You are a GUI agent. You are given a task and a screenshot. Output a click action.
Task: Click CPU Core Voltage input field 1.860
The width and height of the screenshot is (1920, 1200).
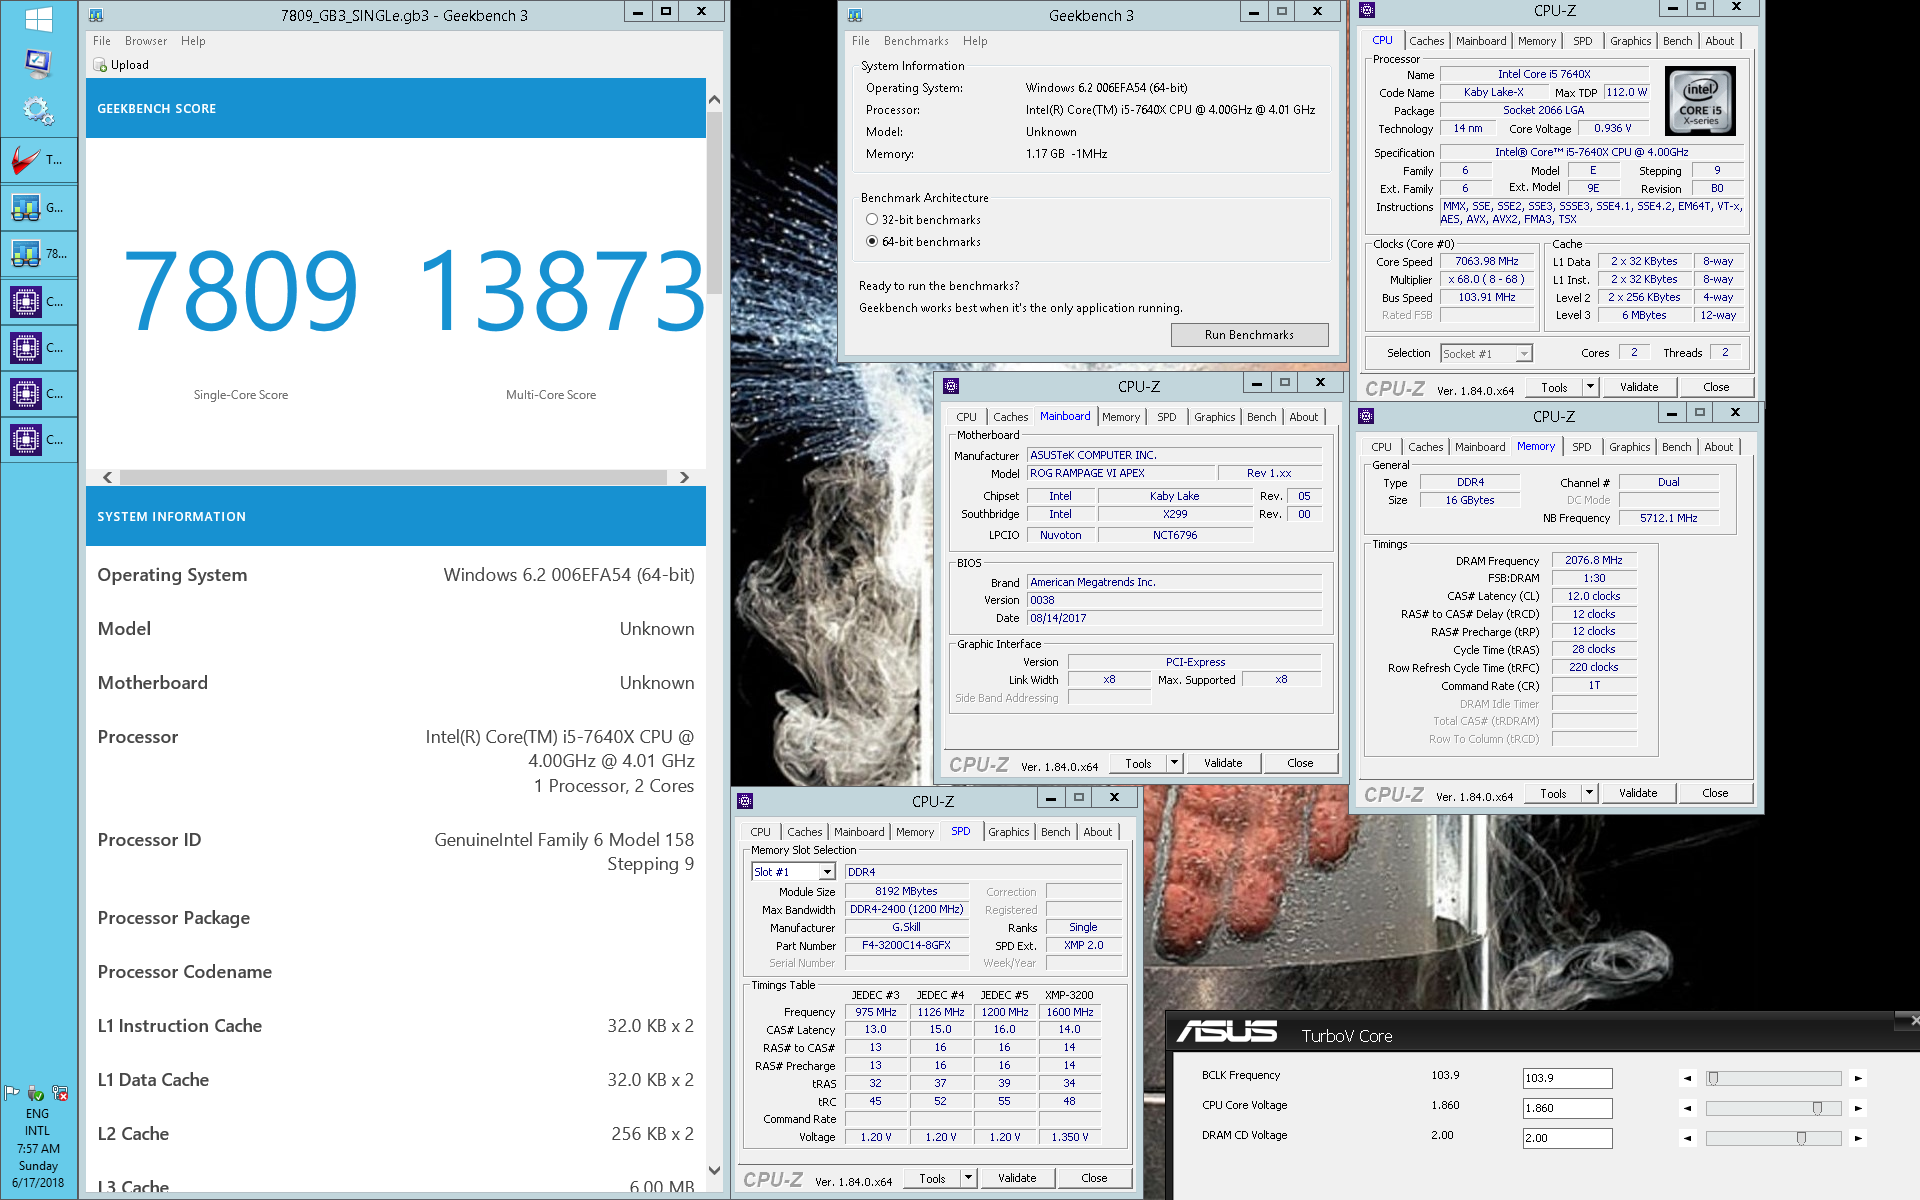click(1567, 1108)
